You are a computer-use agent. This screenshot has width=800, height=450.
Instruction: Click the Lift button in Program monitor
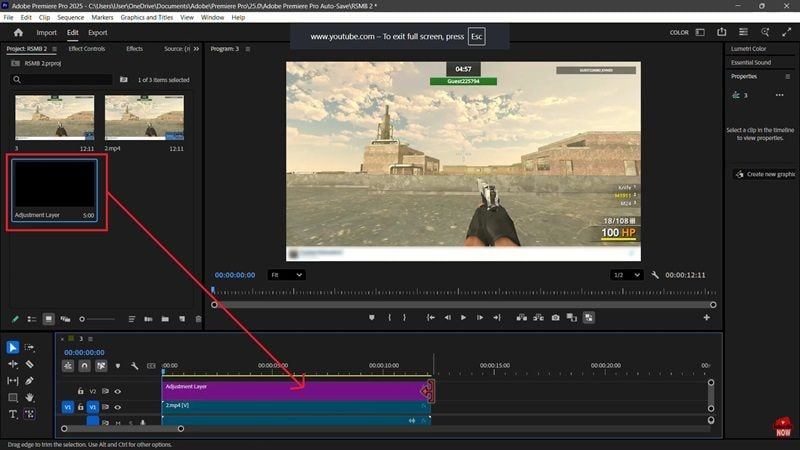(x=521, y=317)
